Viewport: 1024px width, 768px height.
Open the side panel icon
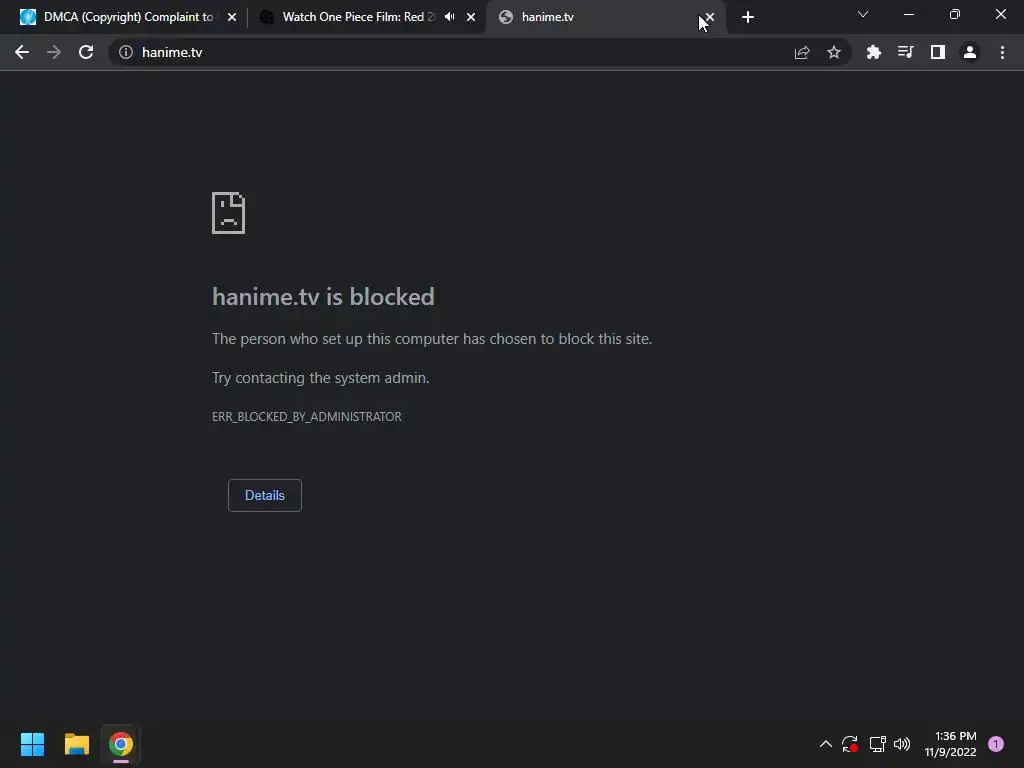938,52
